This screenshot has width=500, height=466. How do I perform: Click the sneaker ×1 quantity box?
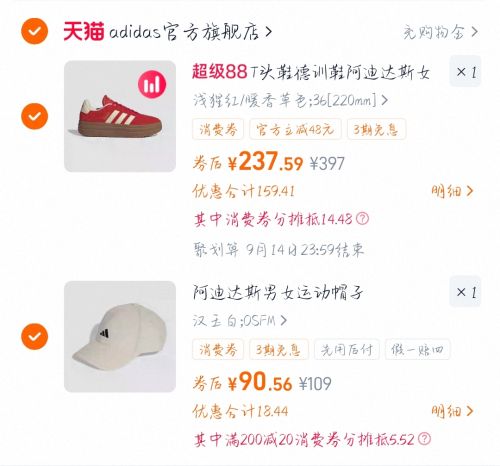coord(465,71)
